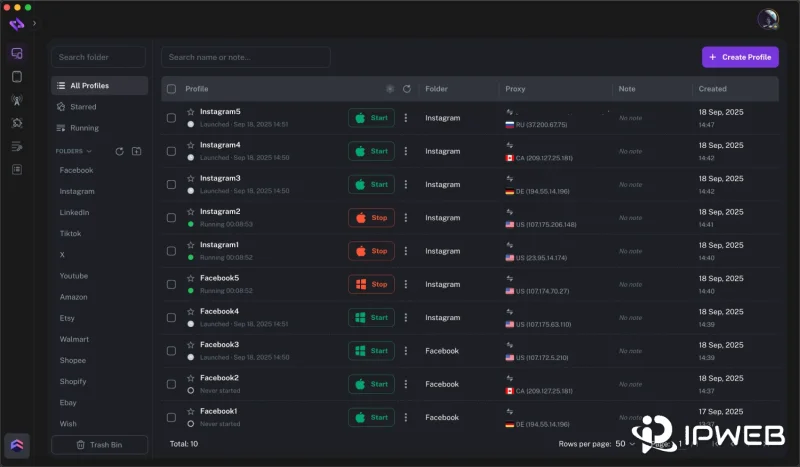Open more options for Instagram5
The height and width of the screenshot is (467, 800).
point(406,118)
